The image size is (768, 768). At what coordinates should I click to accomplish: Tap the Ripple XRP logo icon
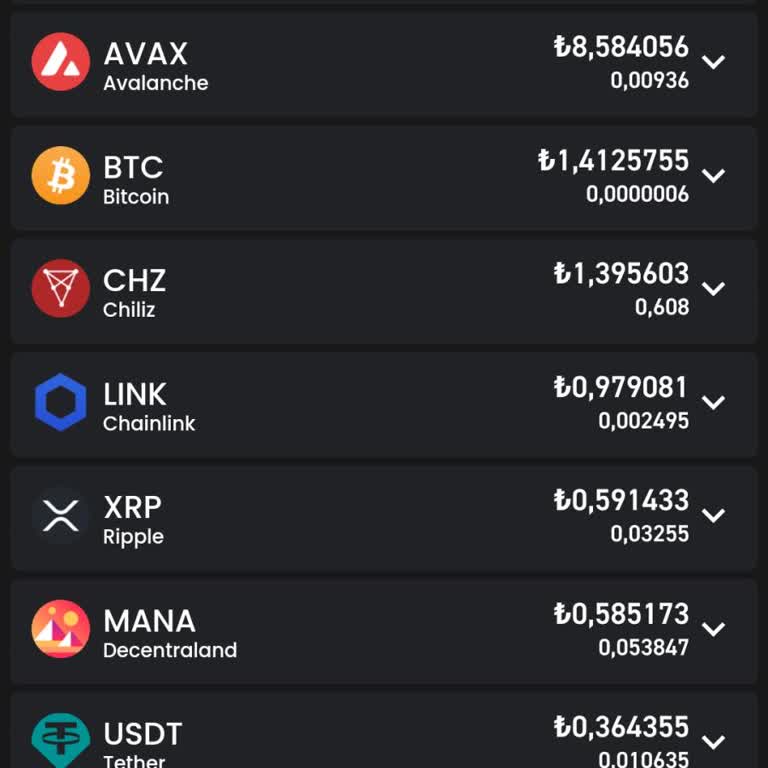click(x=61, y=516)
